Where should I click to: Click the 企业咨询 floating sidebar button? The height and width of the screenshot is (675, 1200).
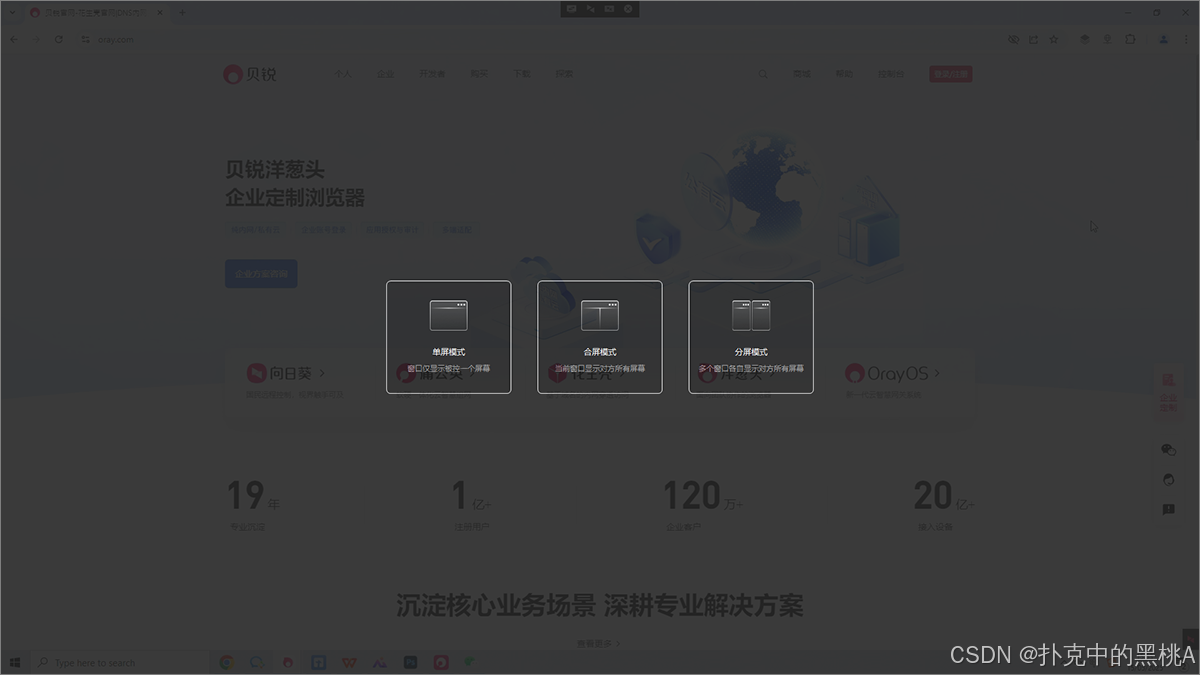(x=1168, y=393)
